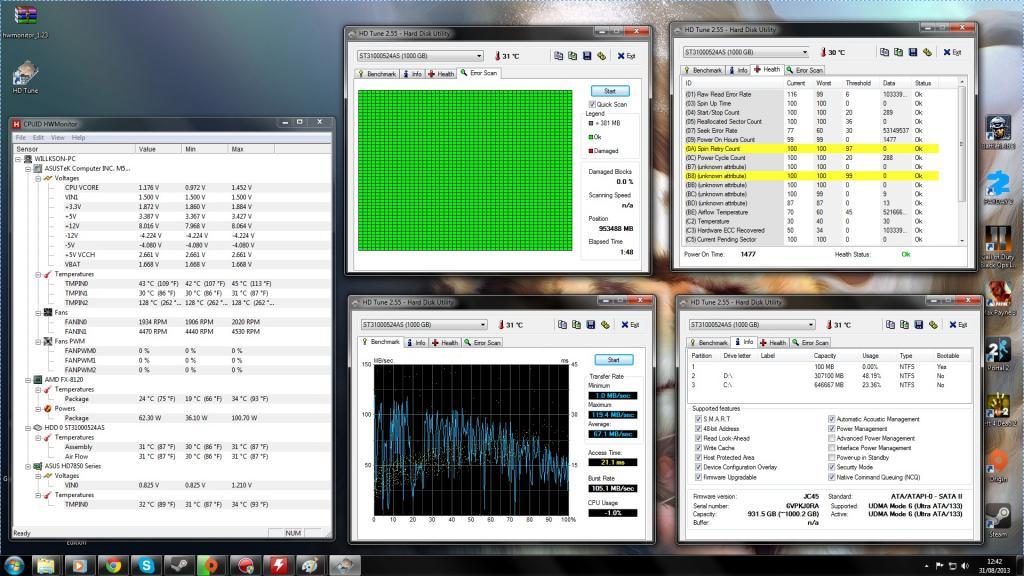Open drive dropdown in Info window
1024x576 pixels.
tap(752, 325)
